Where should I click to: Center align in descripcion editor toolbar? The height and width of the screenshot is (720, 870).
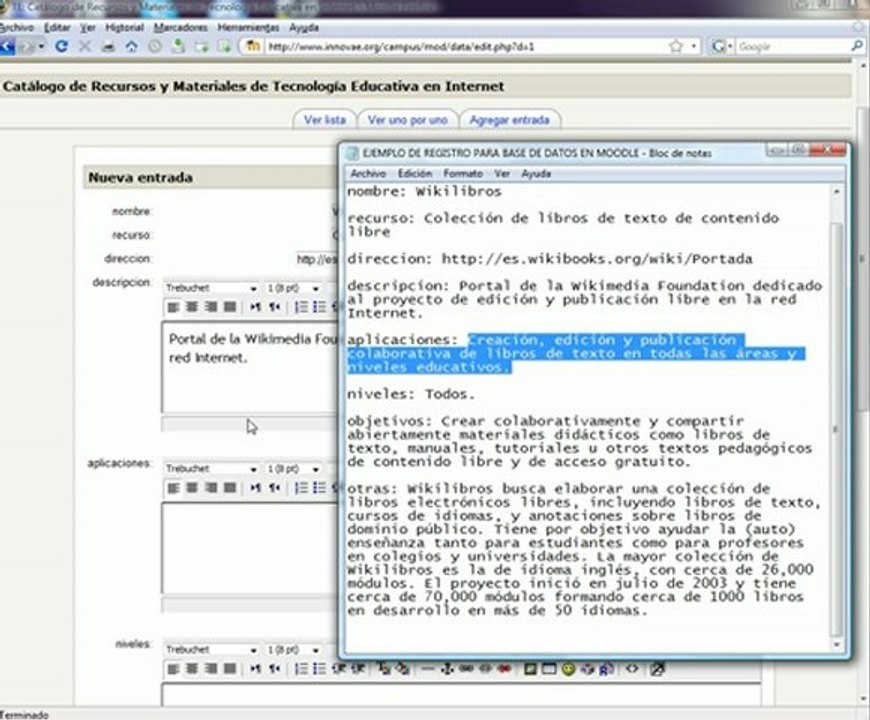(192, 307)
